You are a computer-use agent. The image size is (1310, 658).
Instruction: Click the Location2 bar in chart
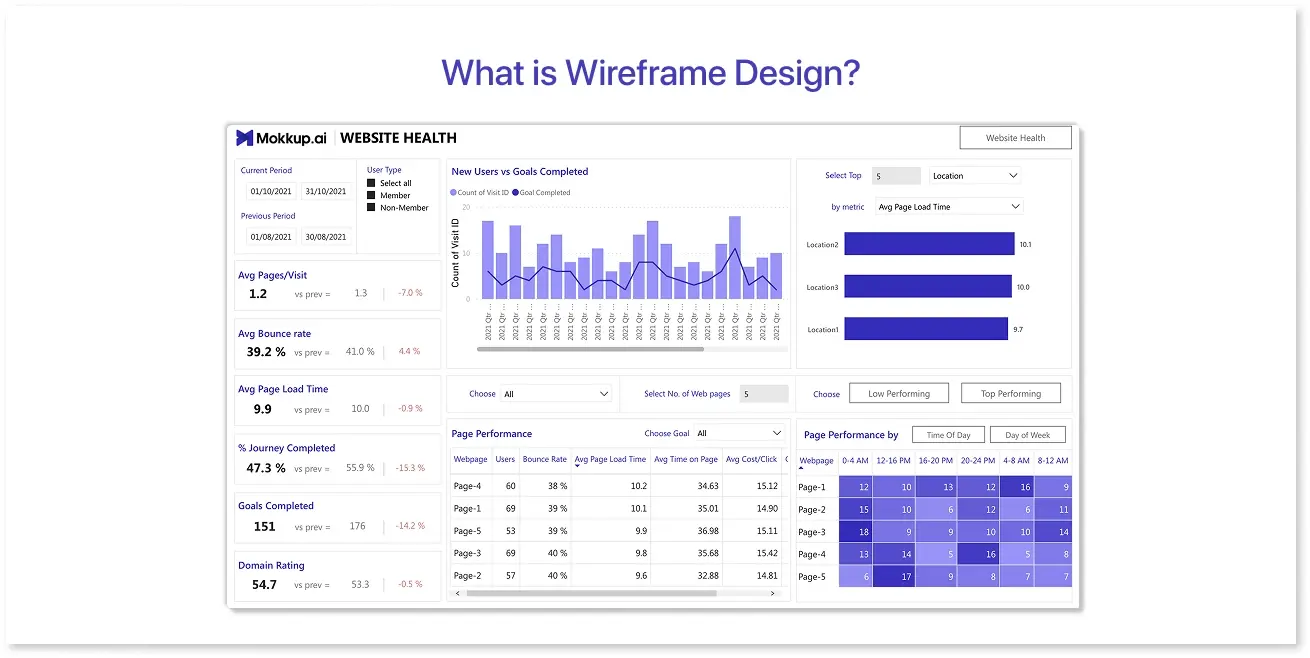pyautogui.click(x=929, y=244)
